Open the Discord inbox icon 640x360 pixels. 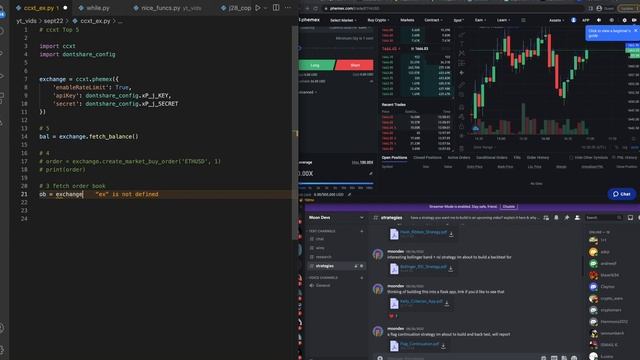coord(630,218)
